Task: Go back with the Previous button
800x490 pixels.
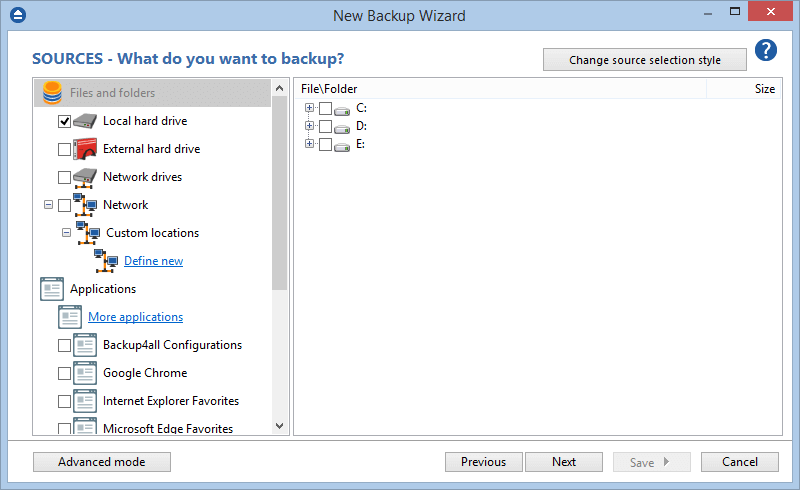Action: (x=484, y=462)
